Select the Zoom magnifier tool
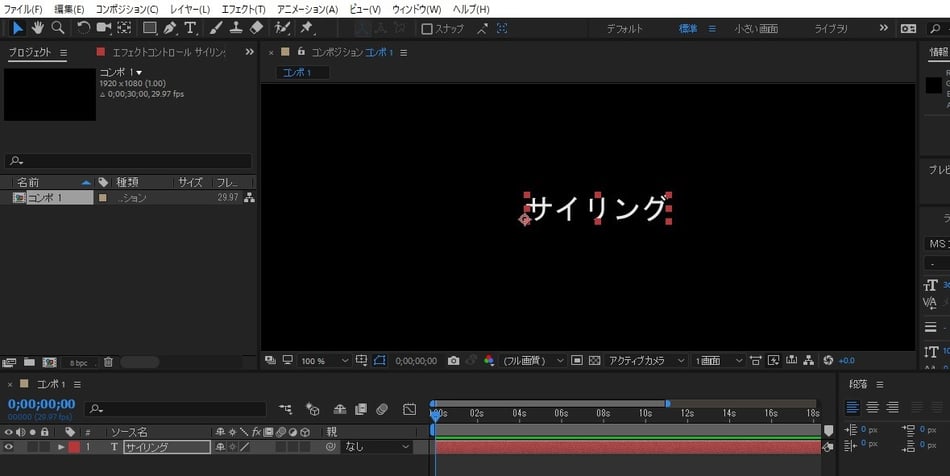 (58, 28)
